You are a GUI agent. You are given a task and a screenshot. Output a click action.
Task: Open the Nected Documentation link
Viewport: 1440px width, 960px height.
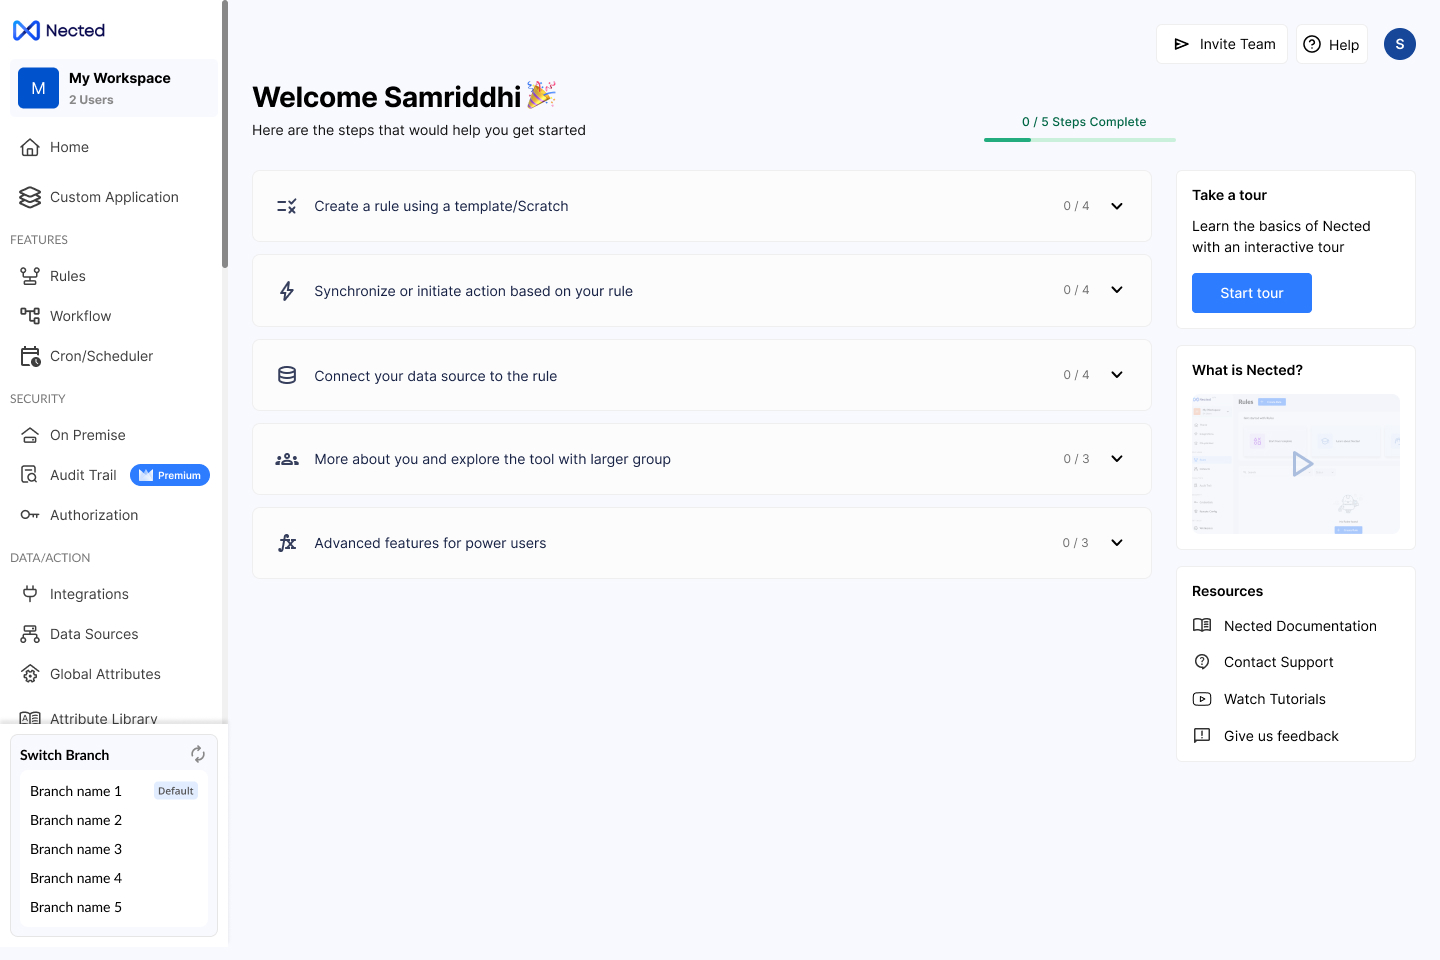[1300, 626]
